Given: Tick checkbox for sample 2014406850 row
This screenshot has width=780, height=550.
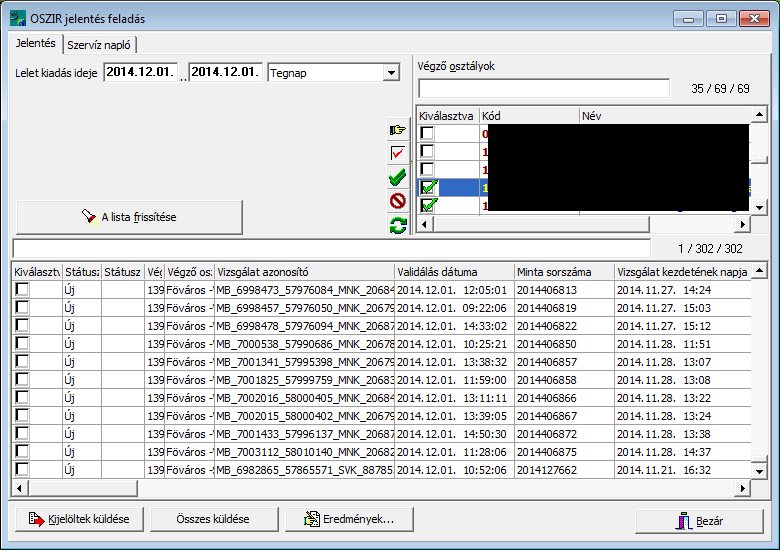Looking at the screenshot, I should (22, 343).
